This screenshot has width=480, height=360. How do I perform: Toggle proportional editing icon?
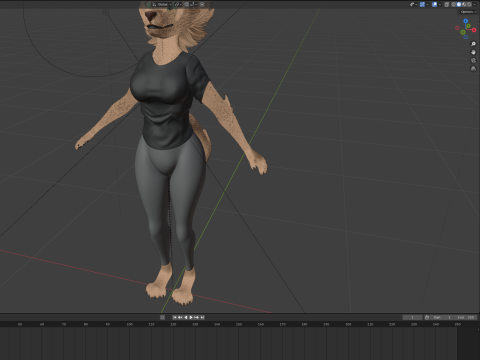click(202, 4)
